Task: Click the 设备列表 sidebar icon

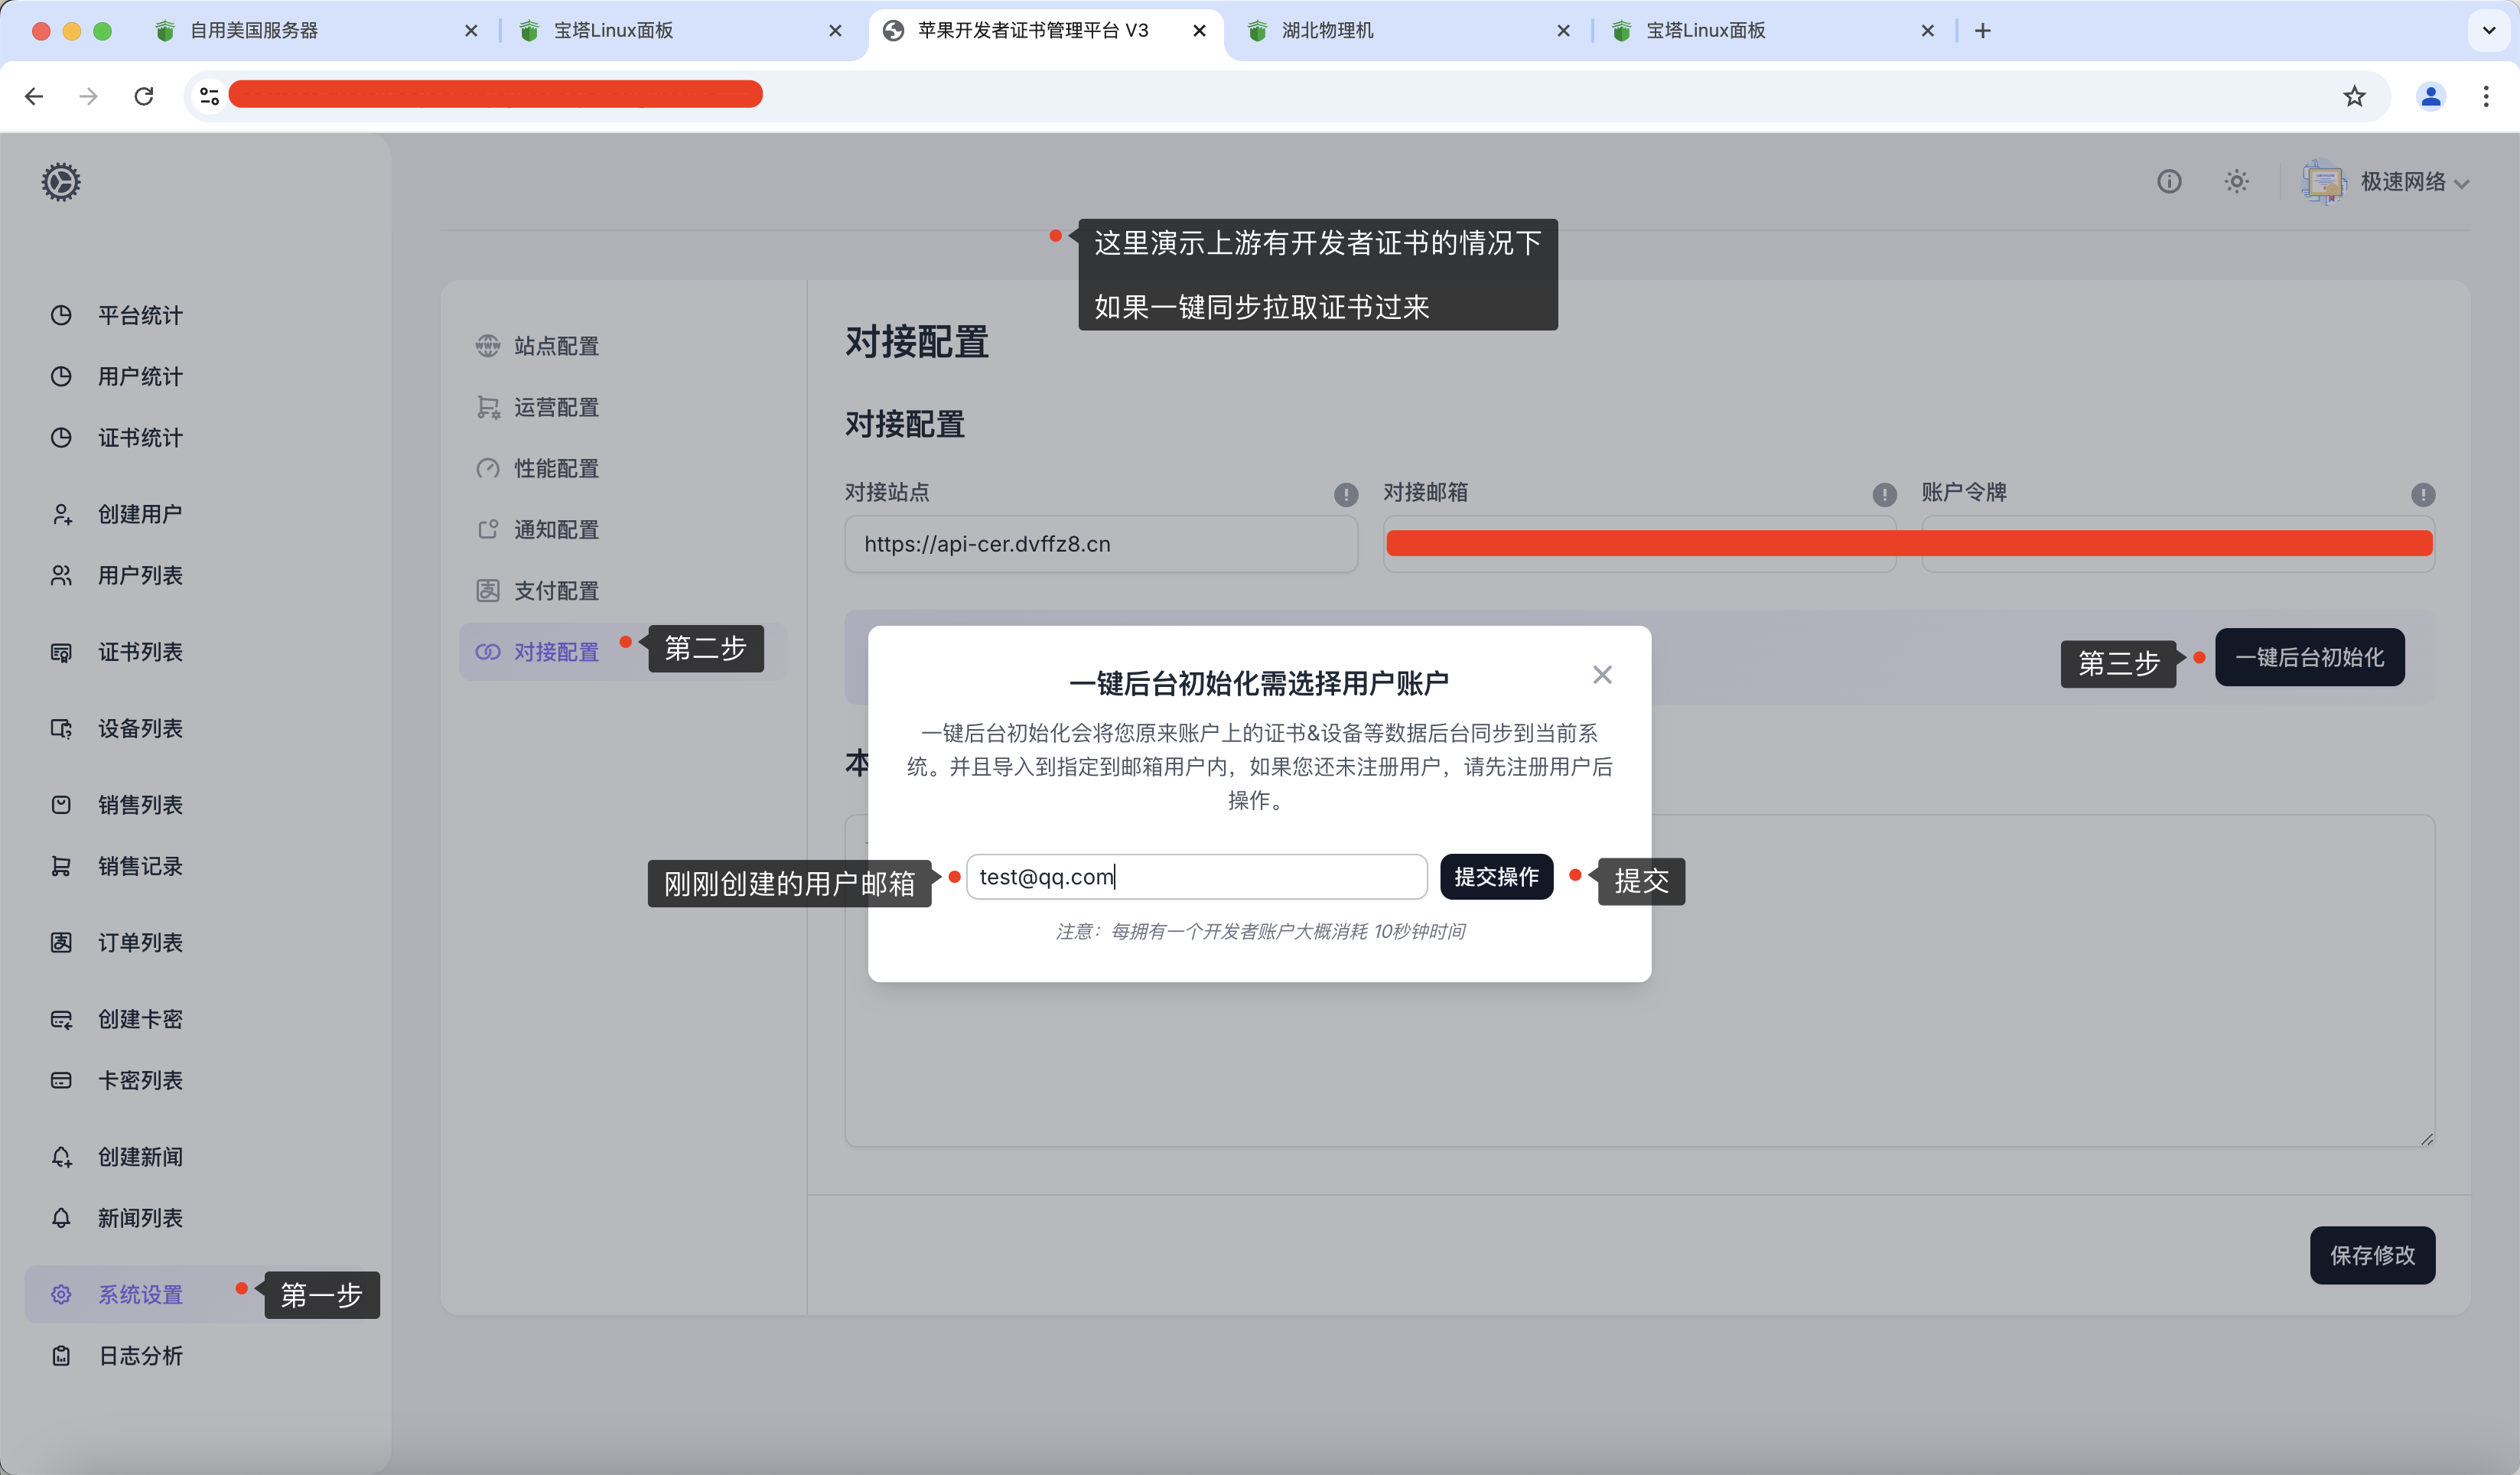Action: [61, 728]
